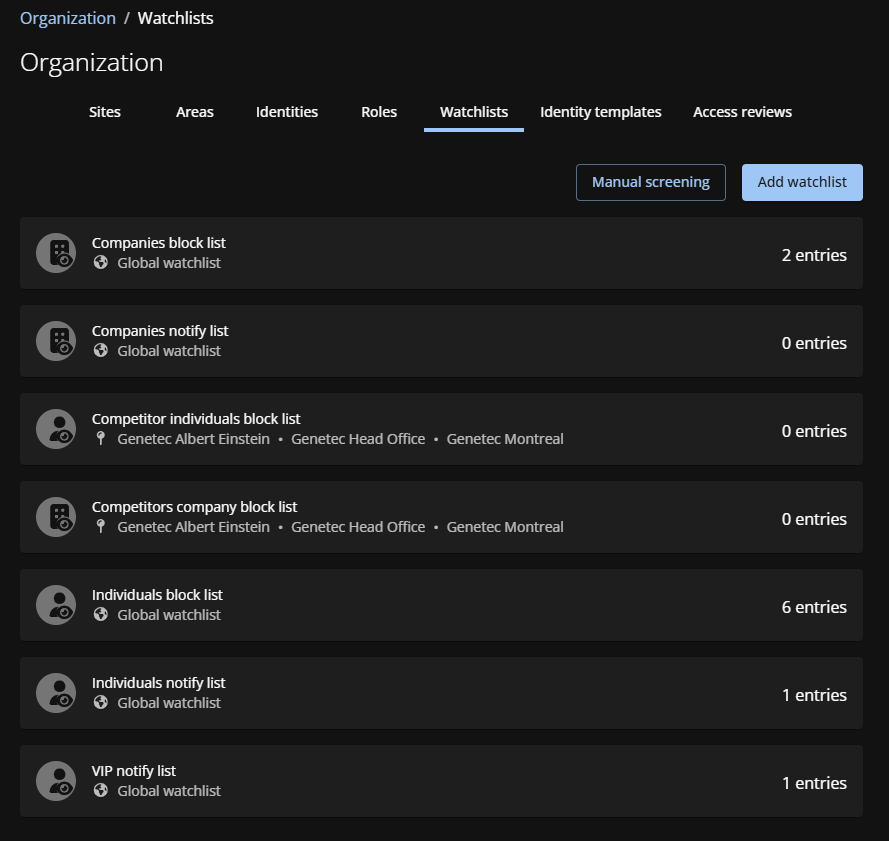Switch to the Access reviews tab
This screenshot has height=841, width=889.
742,112
